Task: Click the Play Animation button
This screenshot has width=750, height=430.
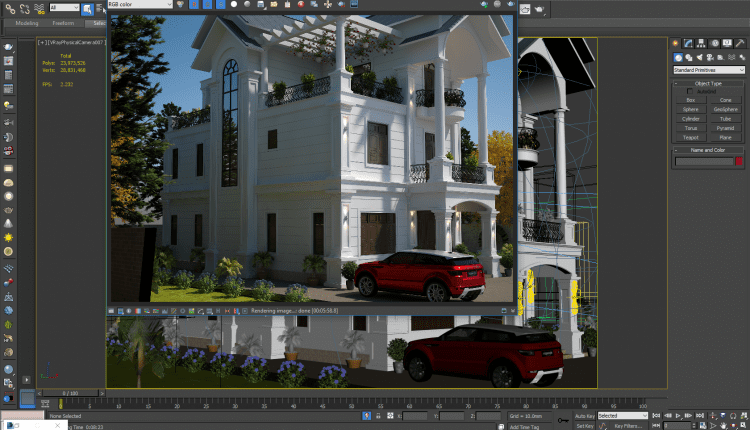Action: coord(678,416)
